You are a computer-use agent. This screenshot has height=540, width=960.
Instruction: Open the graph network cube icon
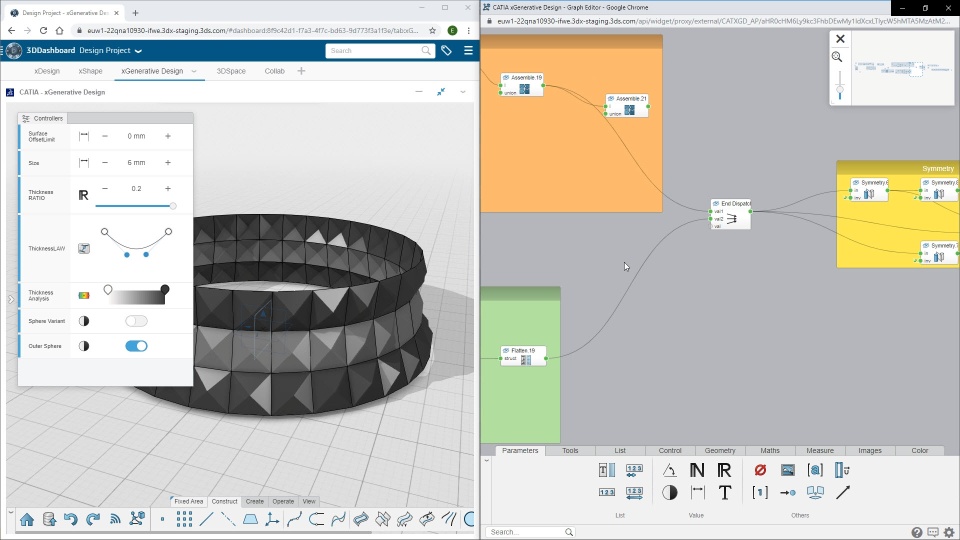[x=137, y=519]
